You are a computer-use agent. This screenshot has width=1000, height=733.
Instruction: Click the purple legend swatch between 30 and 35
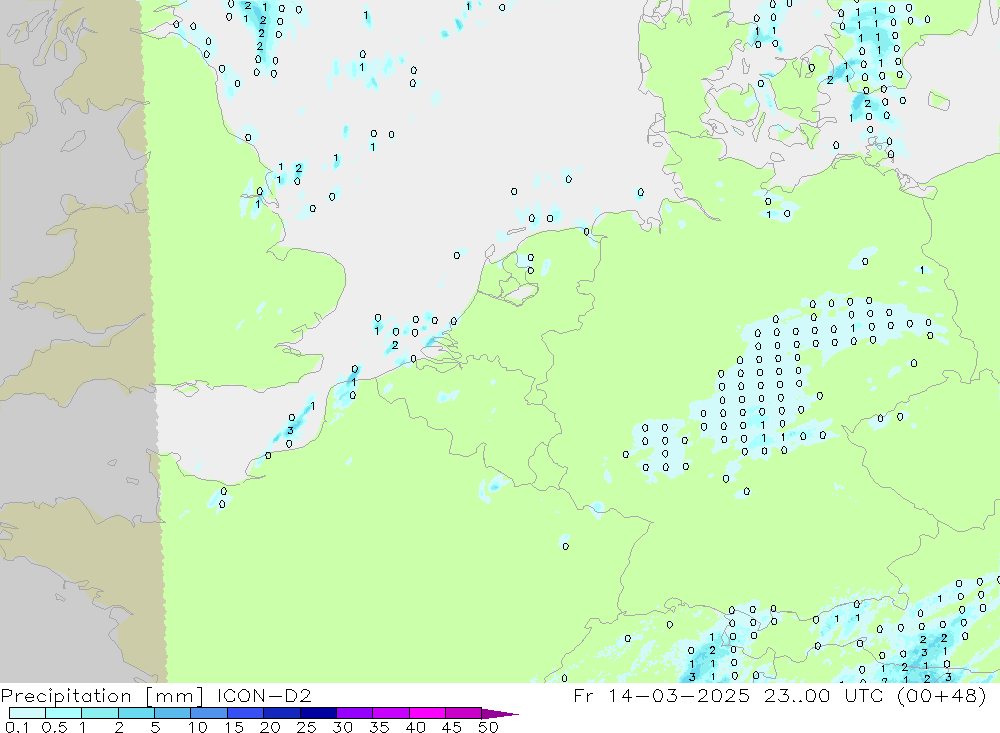pyautogui.click(x=355, y=713)
